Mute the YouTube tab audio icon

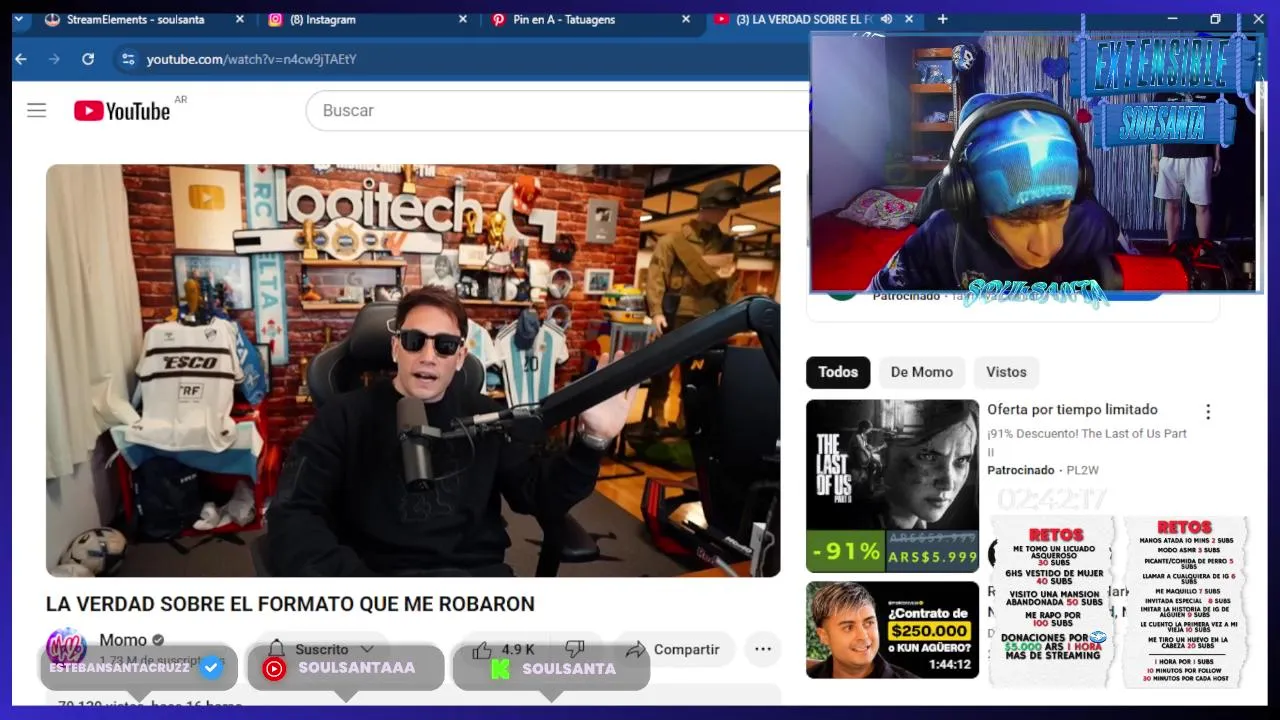click(887, 19)
